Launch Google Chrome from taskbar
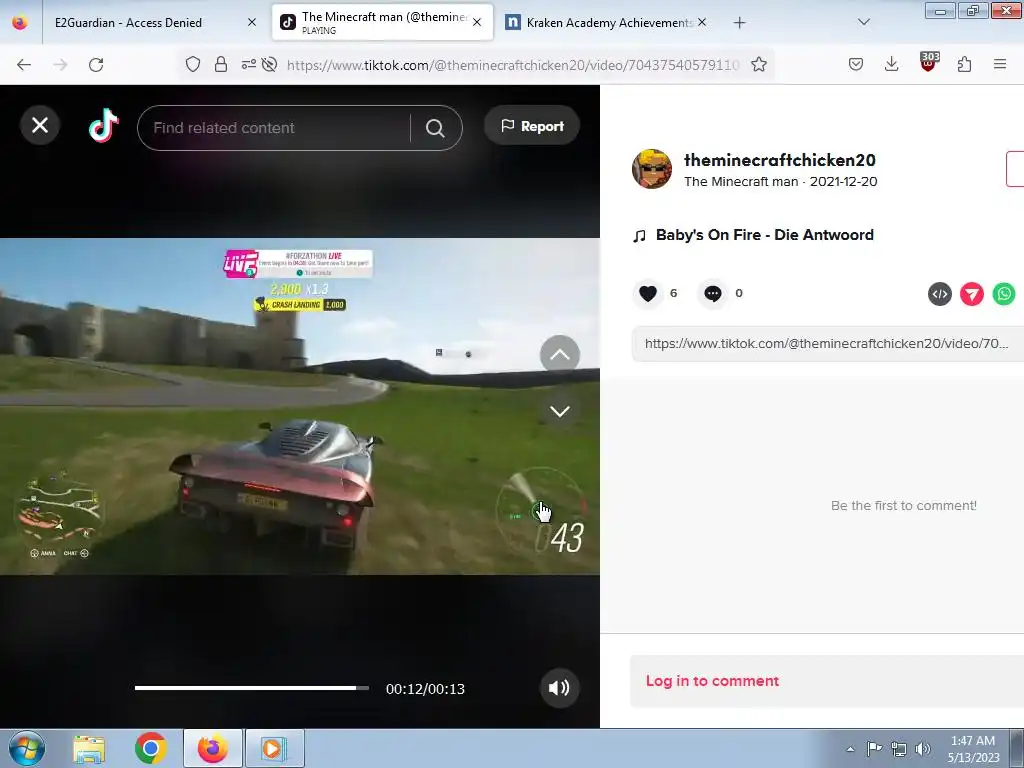The image size is (1024, 768). coord(151,748)
